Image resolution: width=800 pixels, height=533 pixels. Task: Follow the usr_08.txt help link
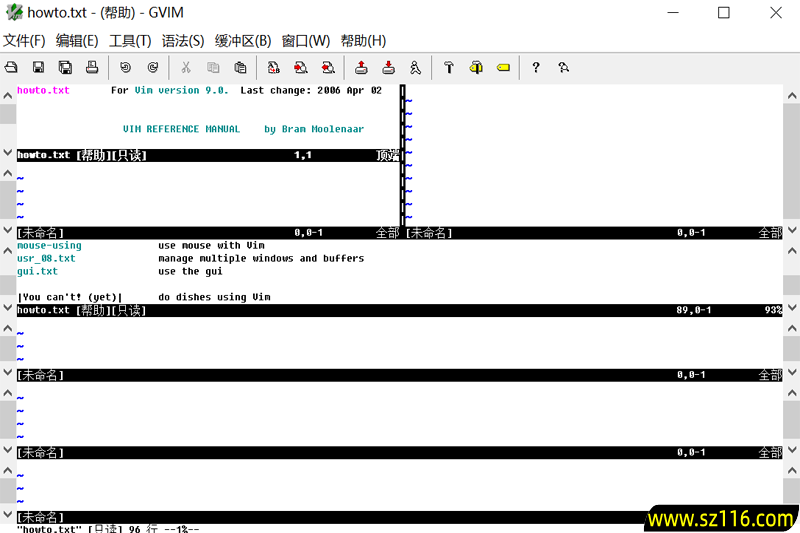point(46,259)
